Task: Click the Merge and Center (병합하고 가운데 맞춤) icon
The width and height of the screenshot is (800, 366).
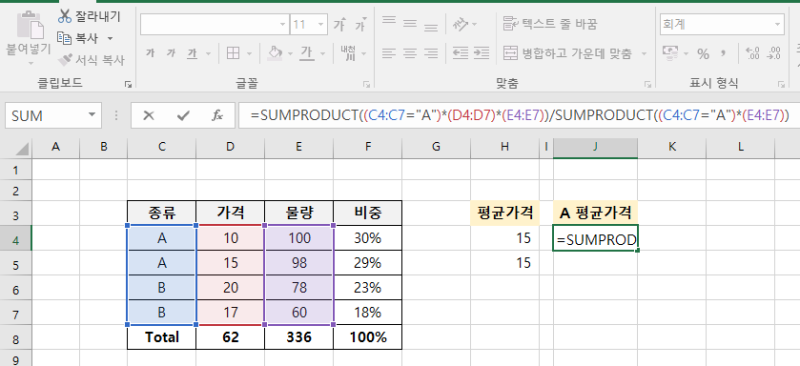Action: tap(510, 53)
